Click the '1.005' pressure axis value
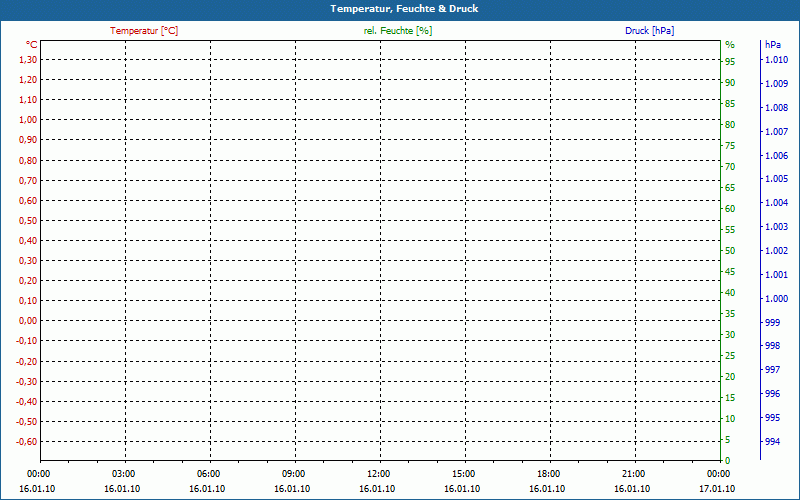800x500 pixels. click(776, 179)
